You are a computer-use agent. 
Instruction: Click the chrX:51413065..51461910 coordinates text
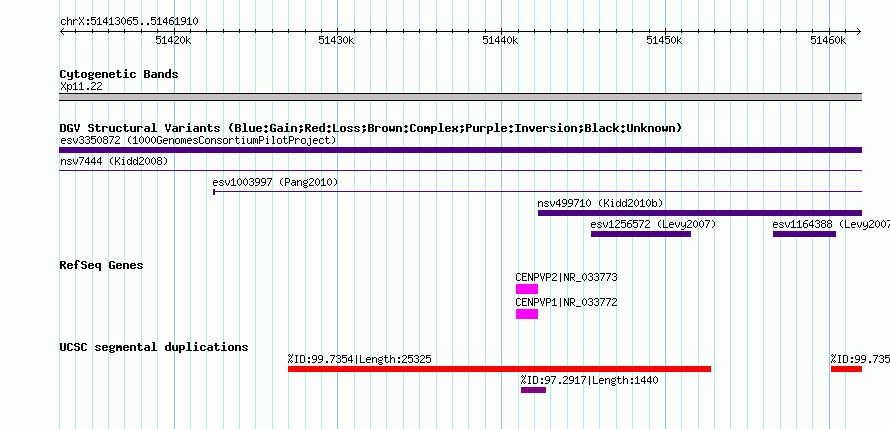click(129, 22)
